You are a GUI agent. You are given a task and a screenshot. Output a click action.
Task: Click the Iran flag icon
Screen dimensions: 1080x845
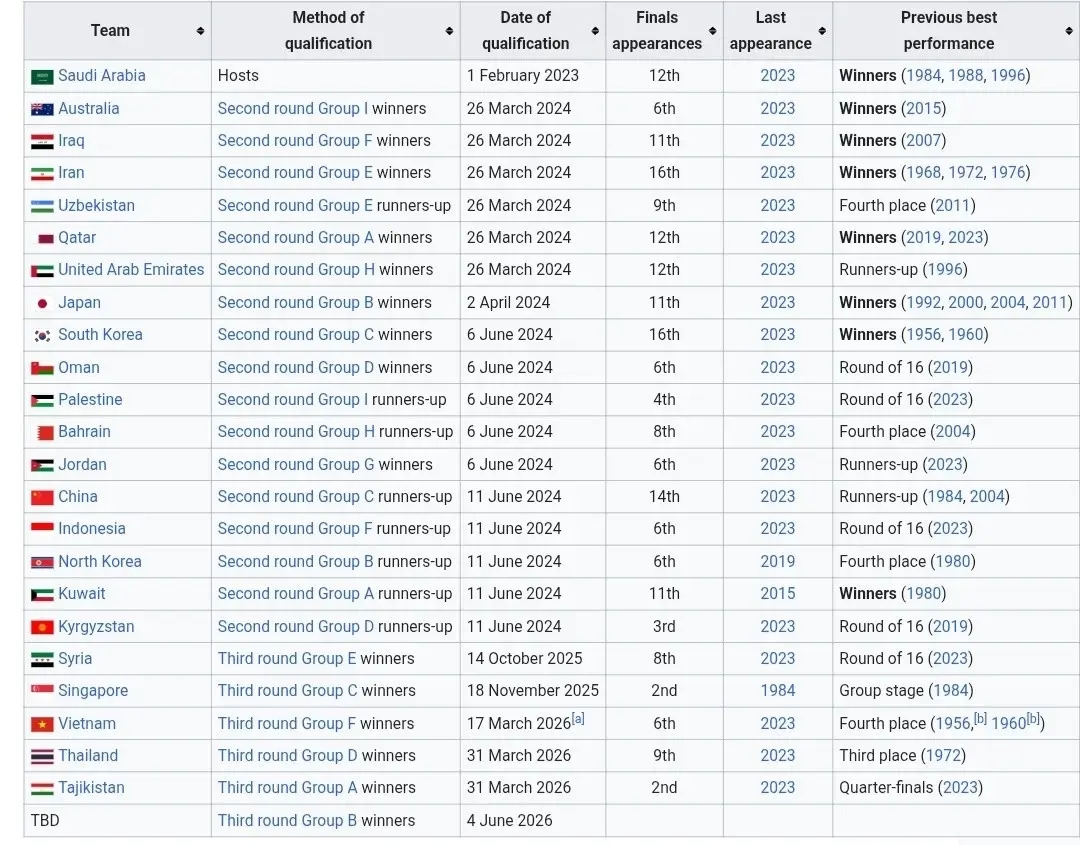pos(42,174)
